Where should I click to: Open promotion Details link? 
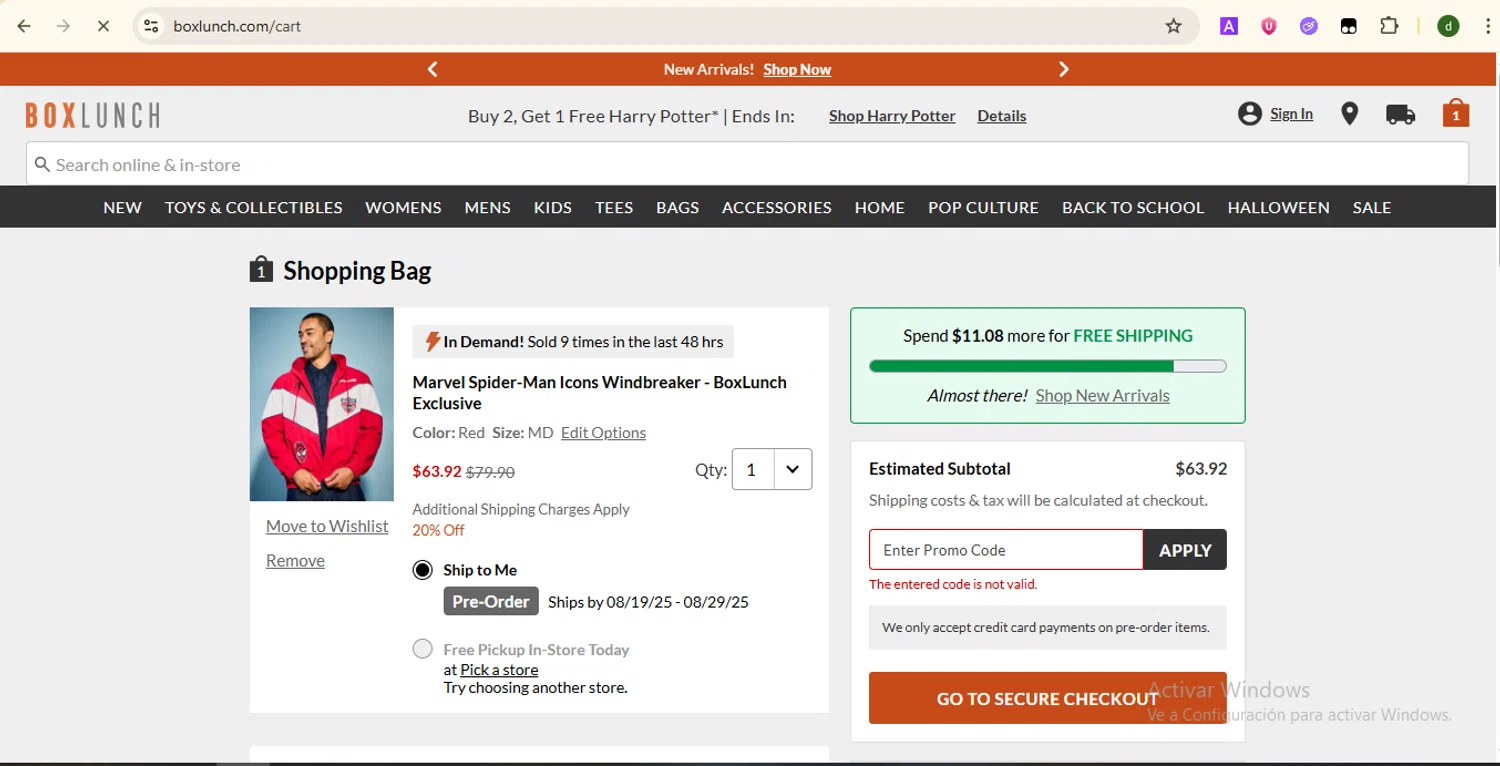tap(1002, 116)
